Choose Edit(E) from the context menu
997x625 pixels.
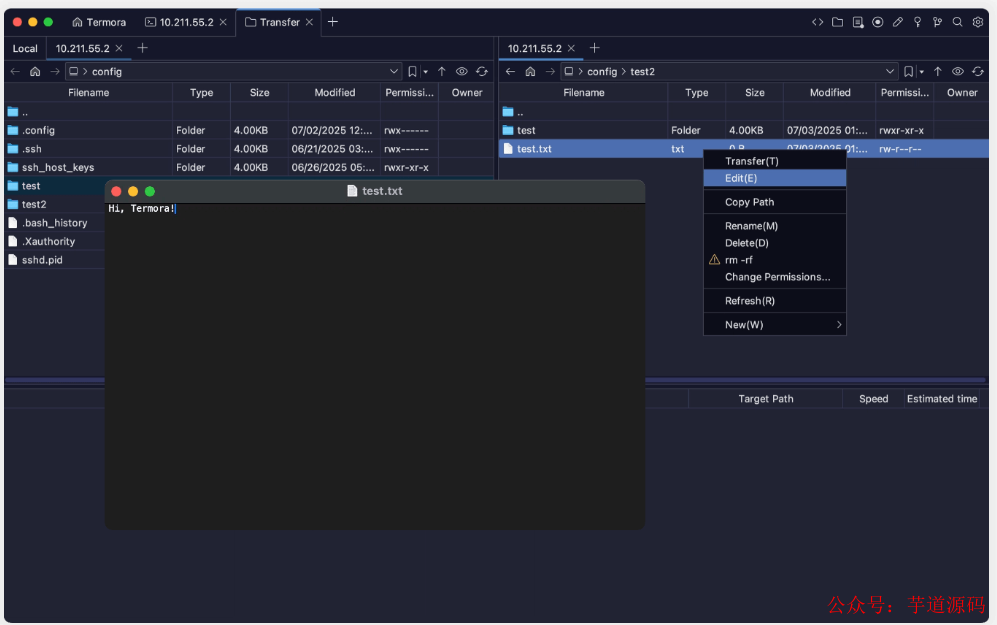point(774,179)
